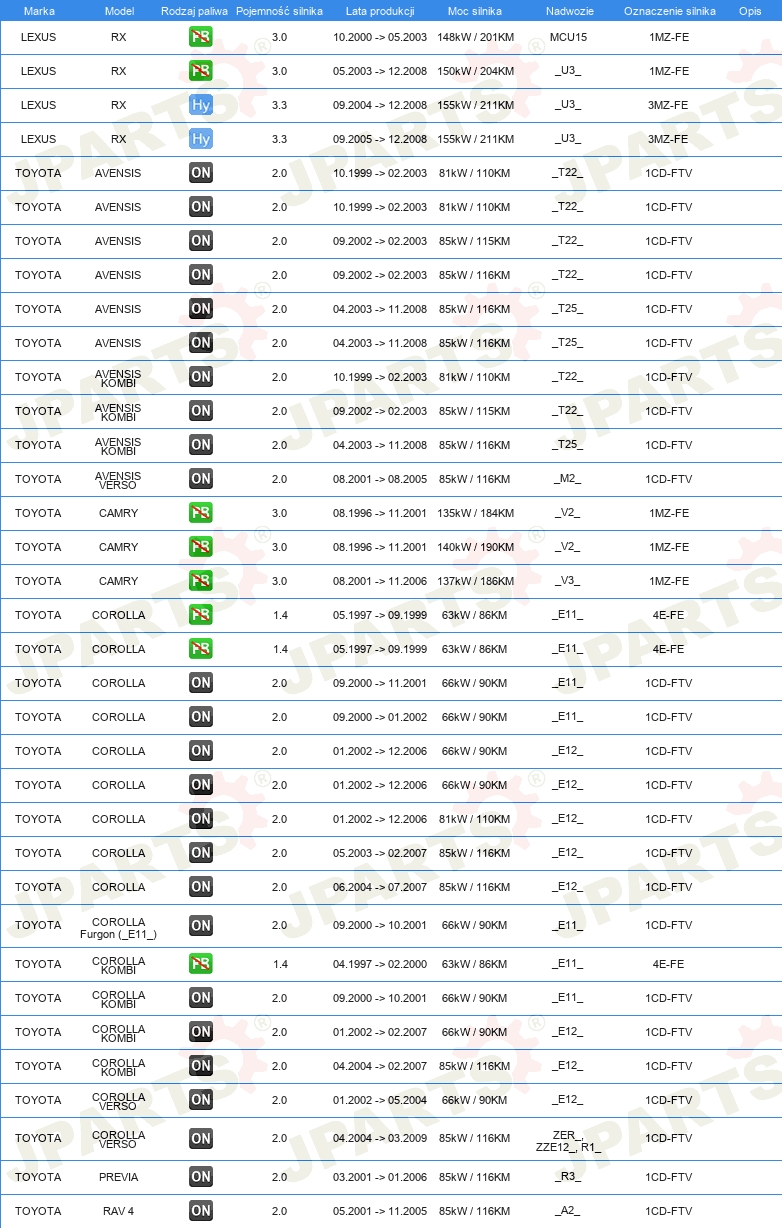Select the ZER_, ZZE12_, R1_ body cell
Screen dimensions: 782x1228
tap(568, 1141)
